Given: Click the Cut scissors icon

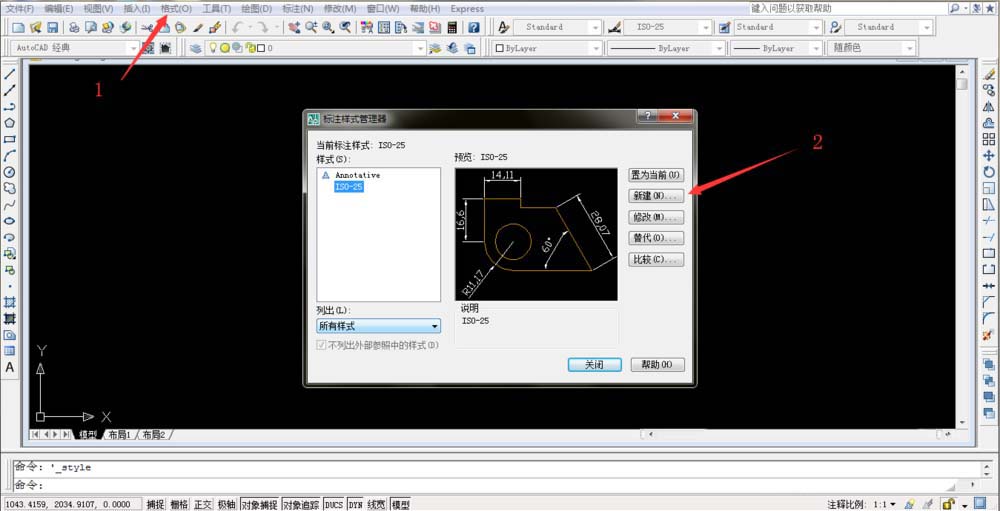Looking at the screenshot, I should click(x=146, y=27).
